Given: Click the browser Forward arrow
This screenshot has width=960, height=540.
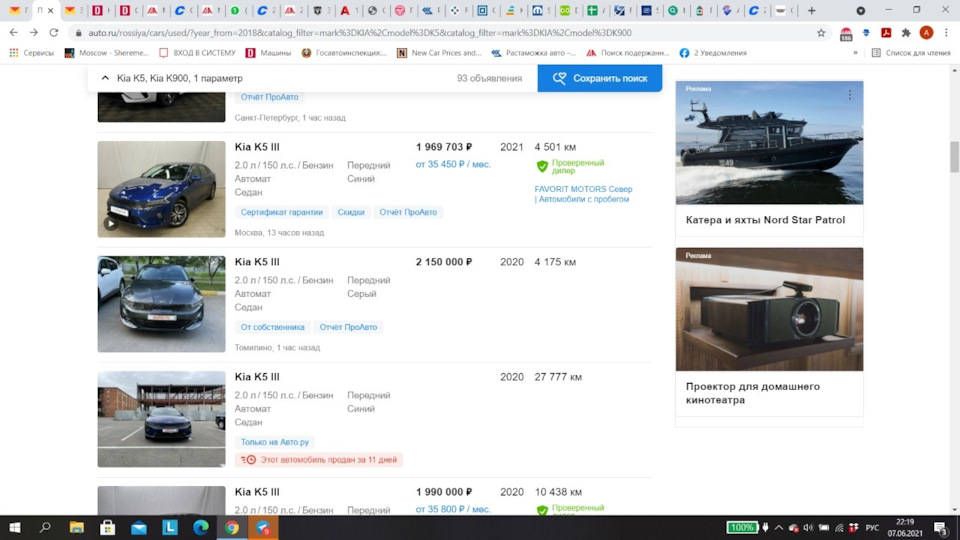Looking at the screenshot, I should coord(34,32).
